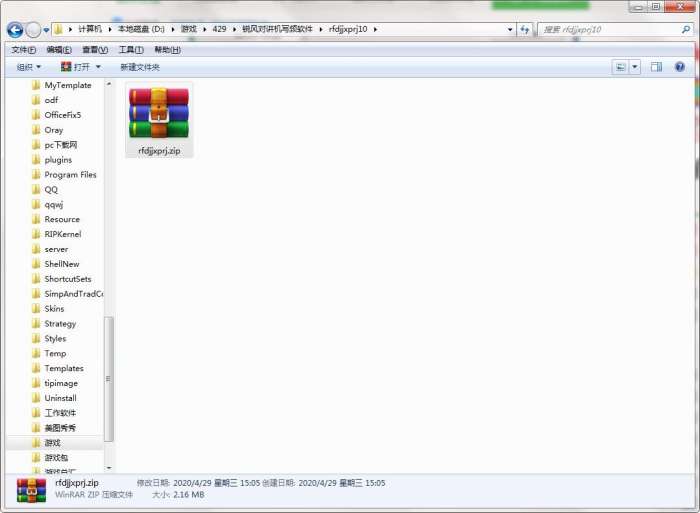Open the 帮助(H) menu
Viewport: 700px width, 513px height.
(167, 50)
